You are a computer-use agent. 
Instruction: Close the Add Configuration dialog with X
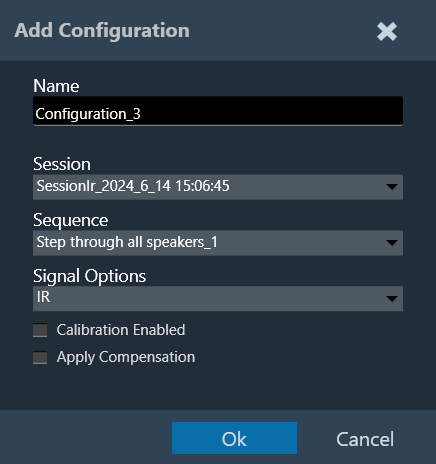pyautogui.click(x=387, y=32)
